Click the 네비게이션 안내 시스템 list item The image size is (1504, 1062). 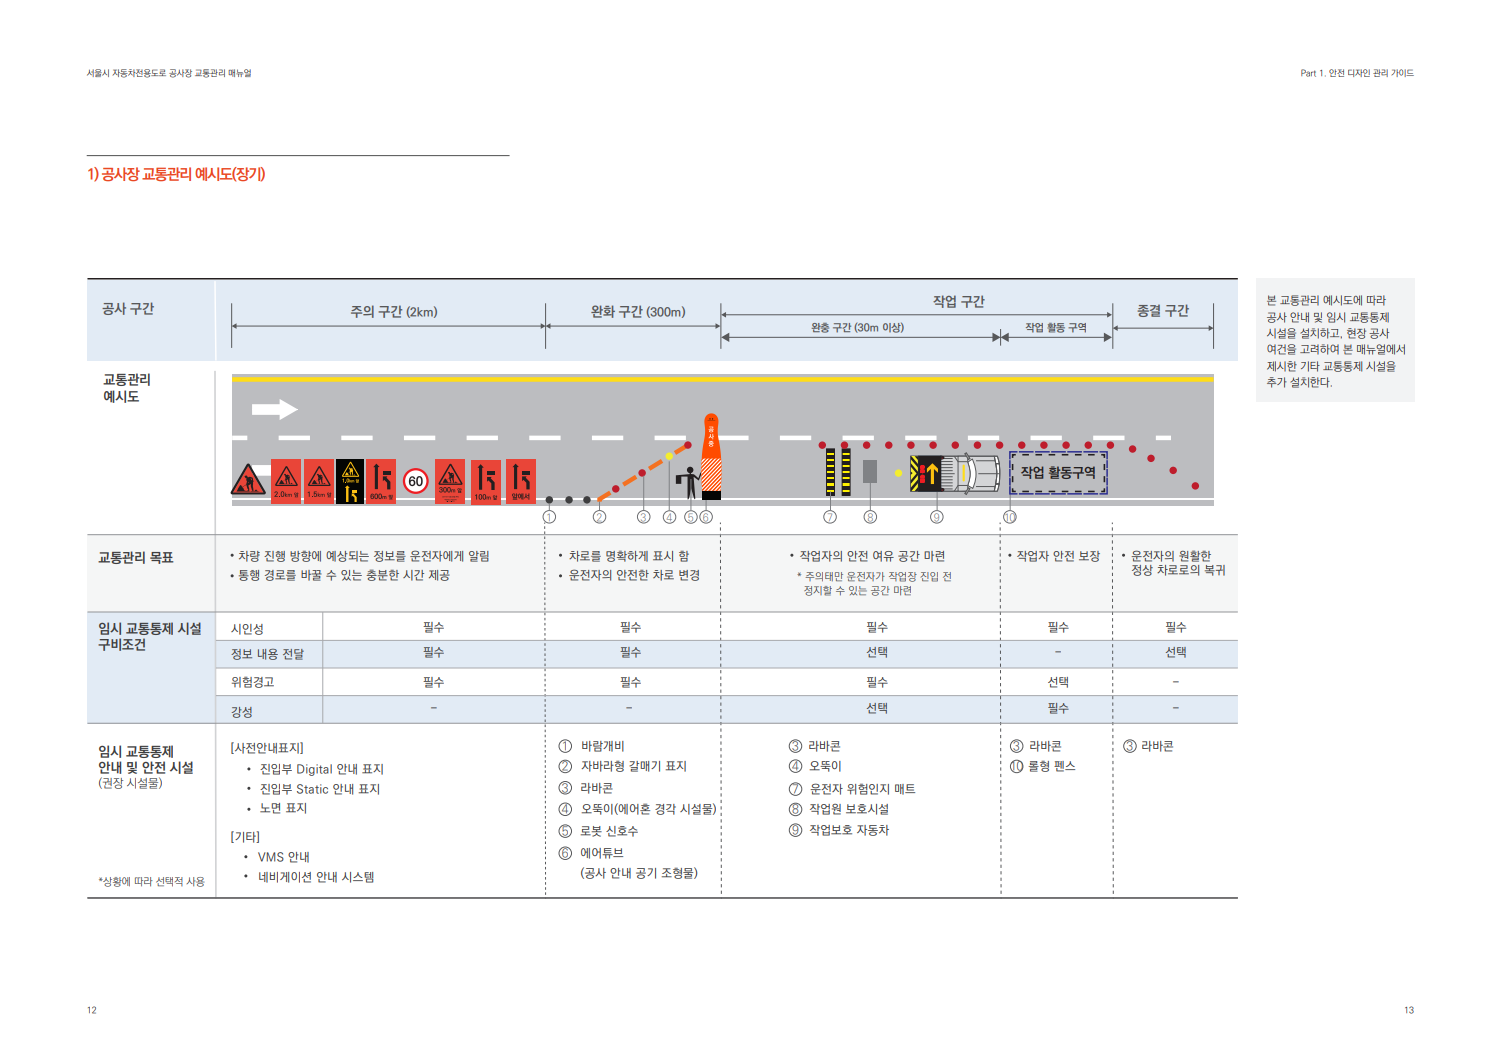point(316,877)
